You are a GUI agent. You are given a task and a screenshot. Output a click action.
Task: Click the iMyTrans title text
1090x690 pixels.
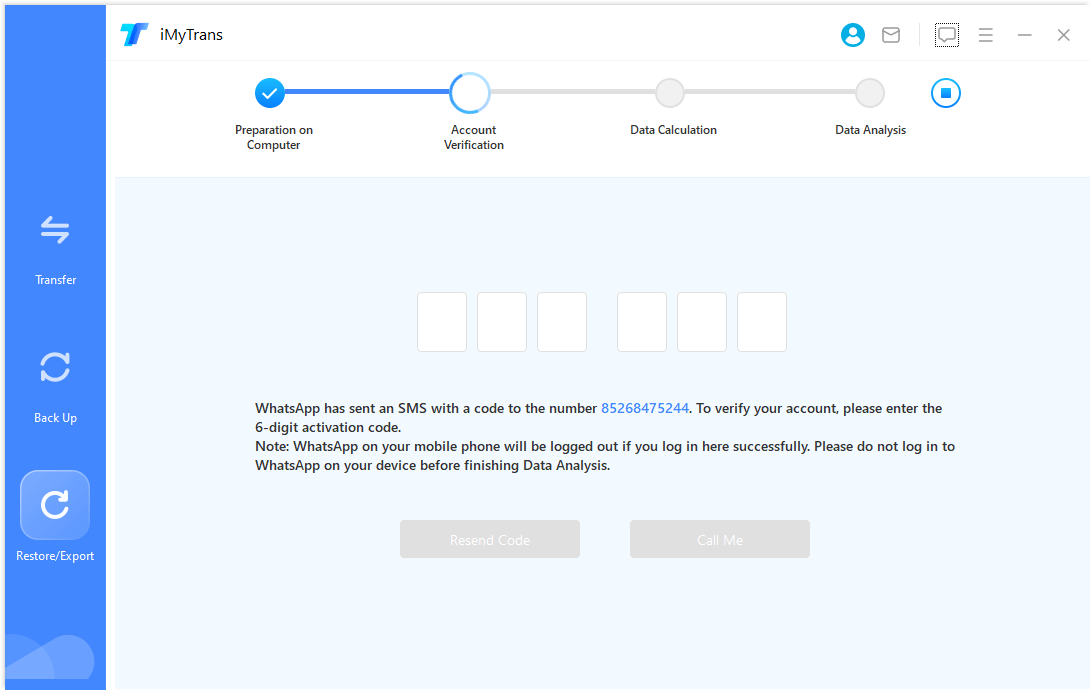[x=191, y=35]
